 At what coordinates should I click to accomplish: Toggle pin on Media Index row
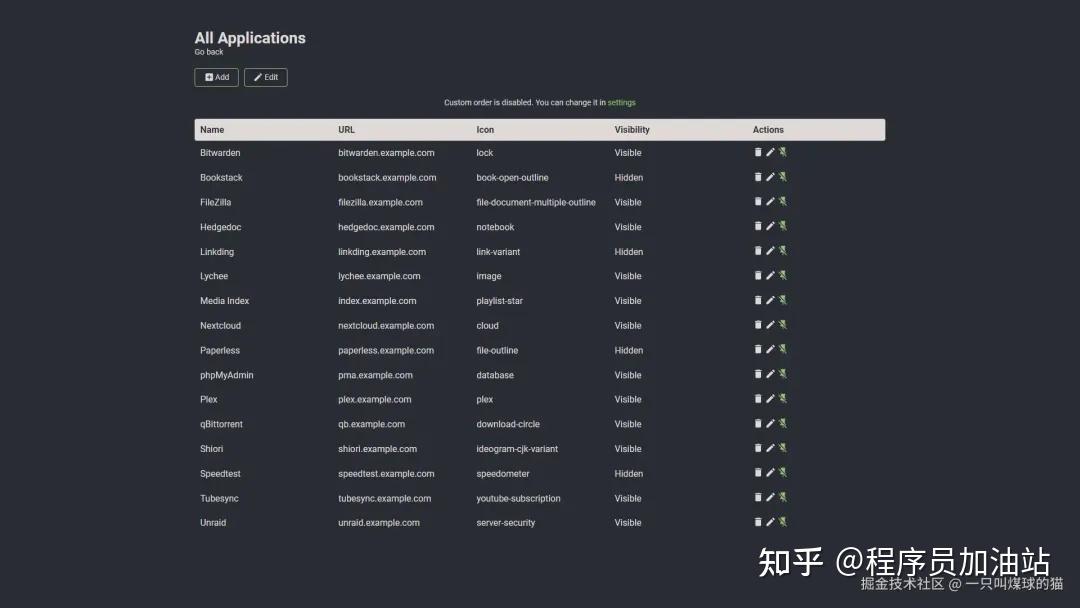(x=783, y=300)
